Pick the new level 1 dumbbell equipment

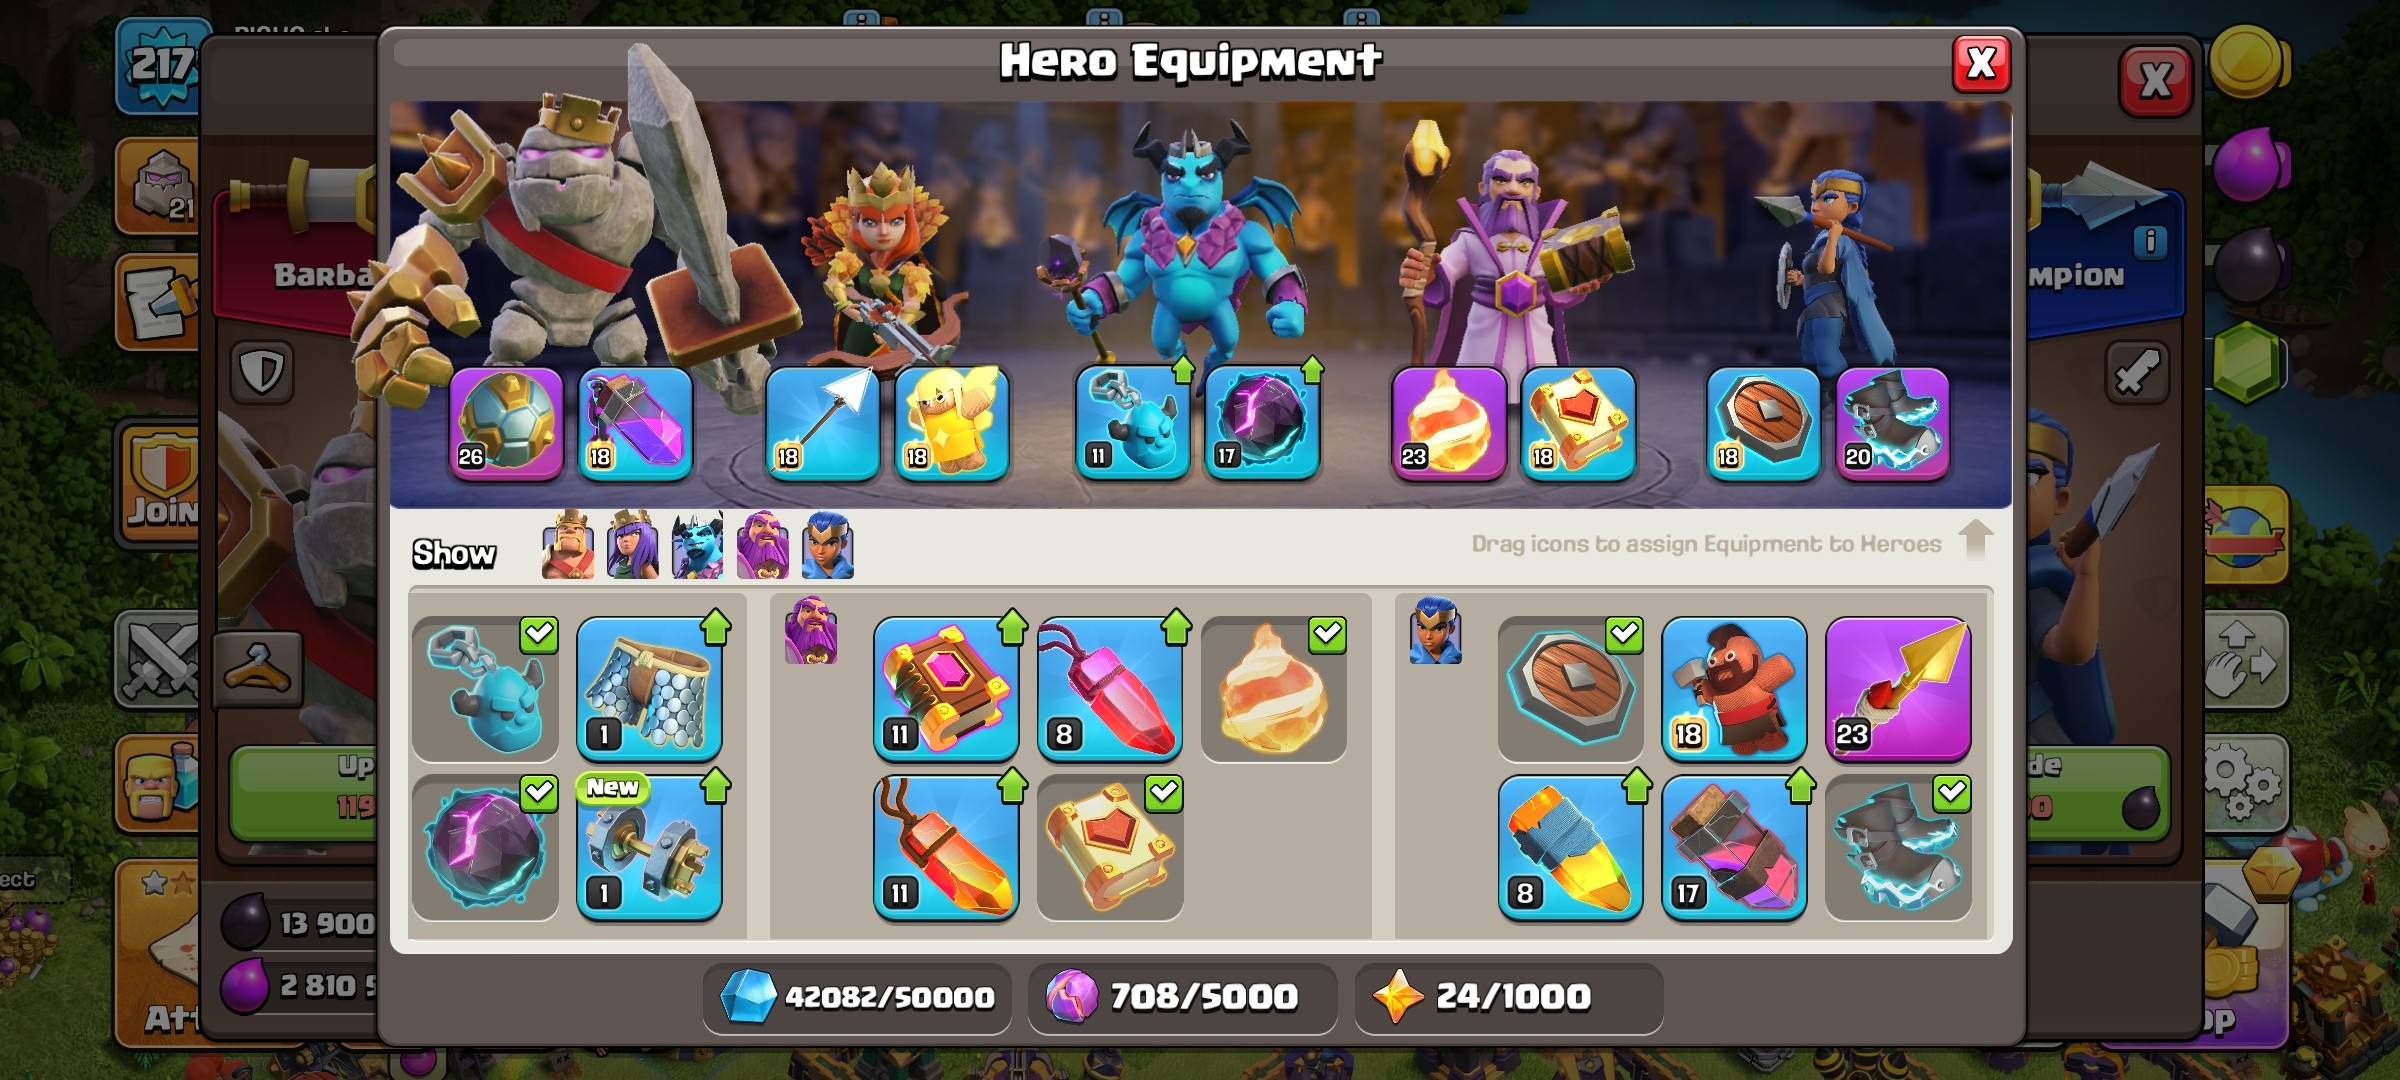click(x=649, y=848)
